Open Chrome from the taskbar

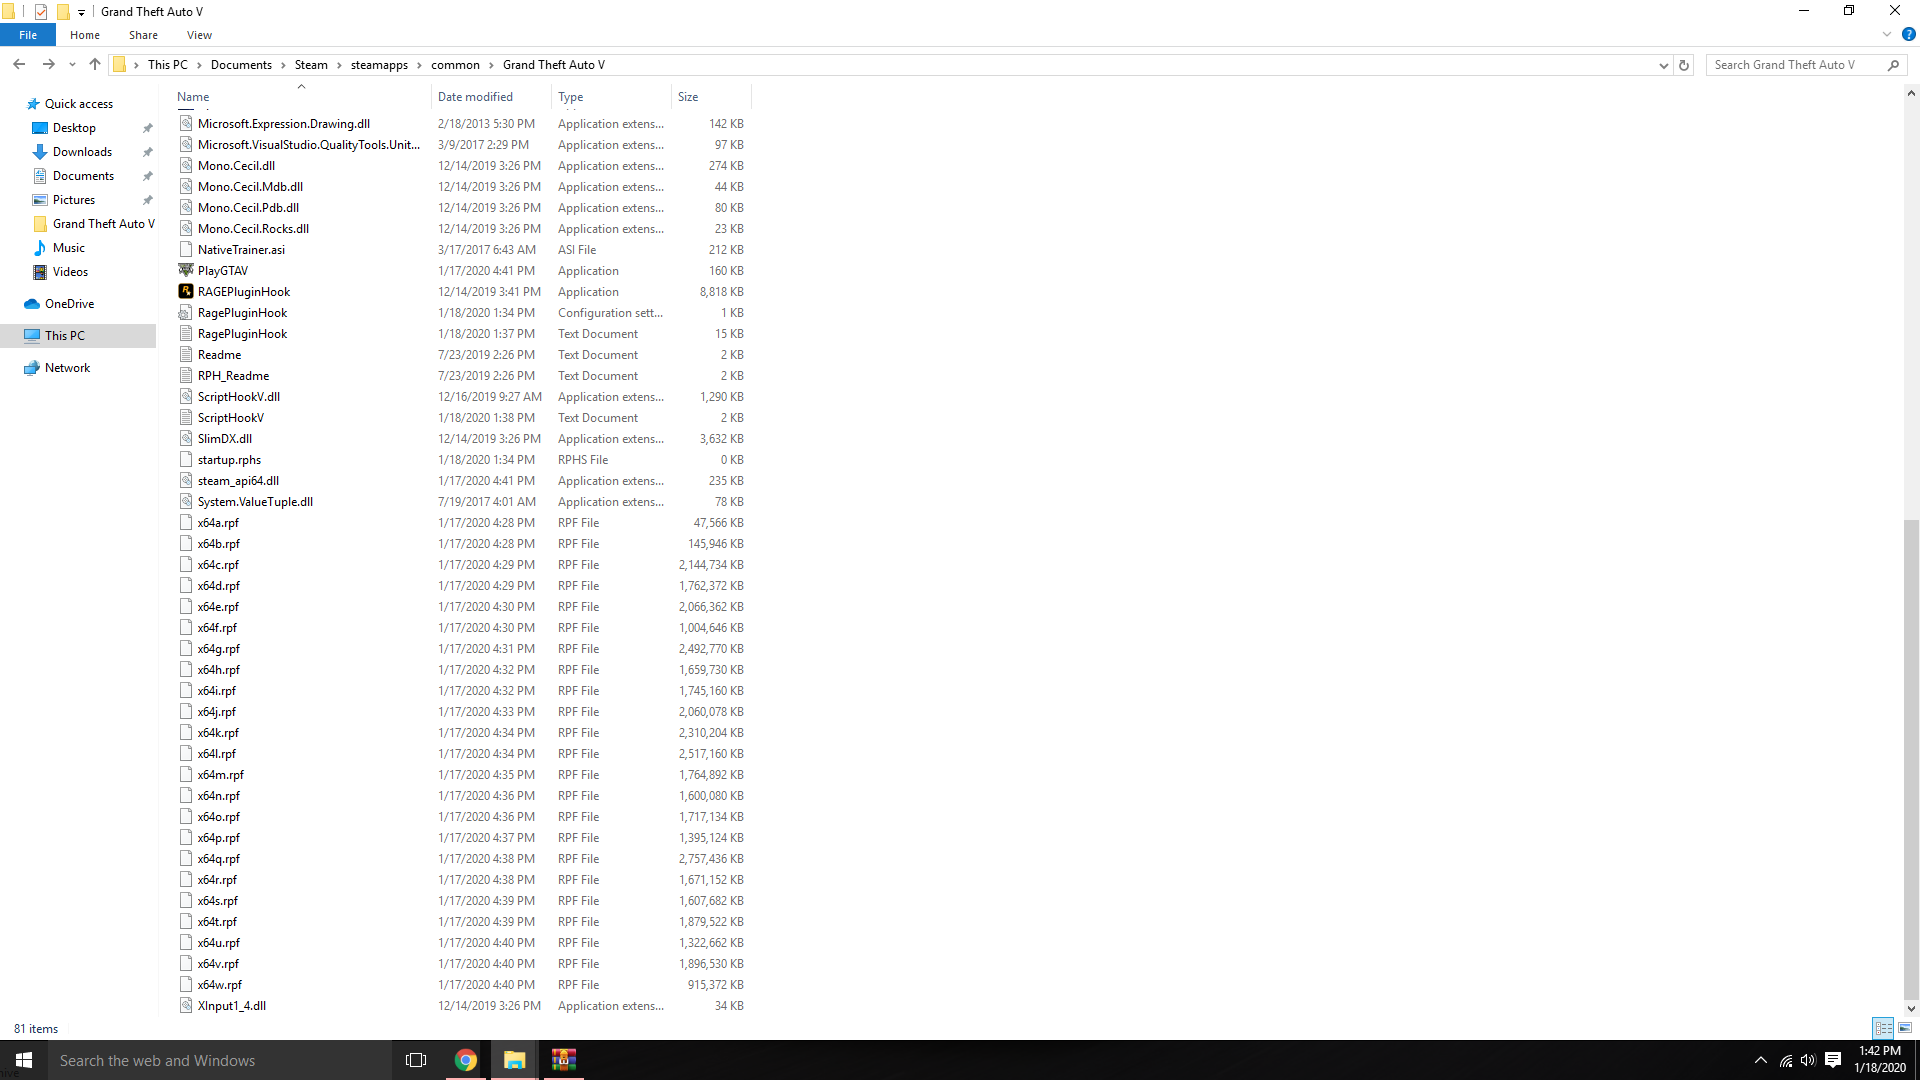tap(466, 1060)
